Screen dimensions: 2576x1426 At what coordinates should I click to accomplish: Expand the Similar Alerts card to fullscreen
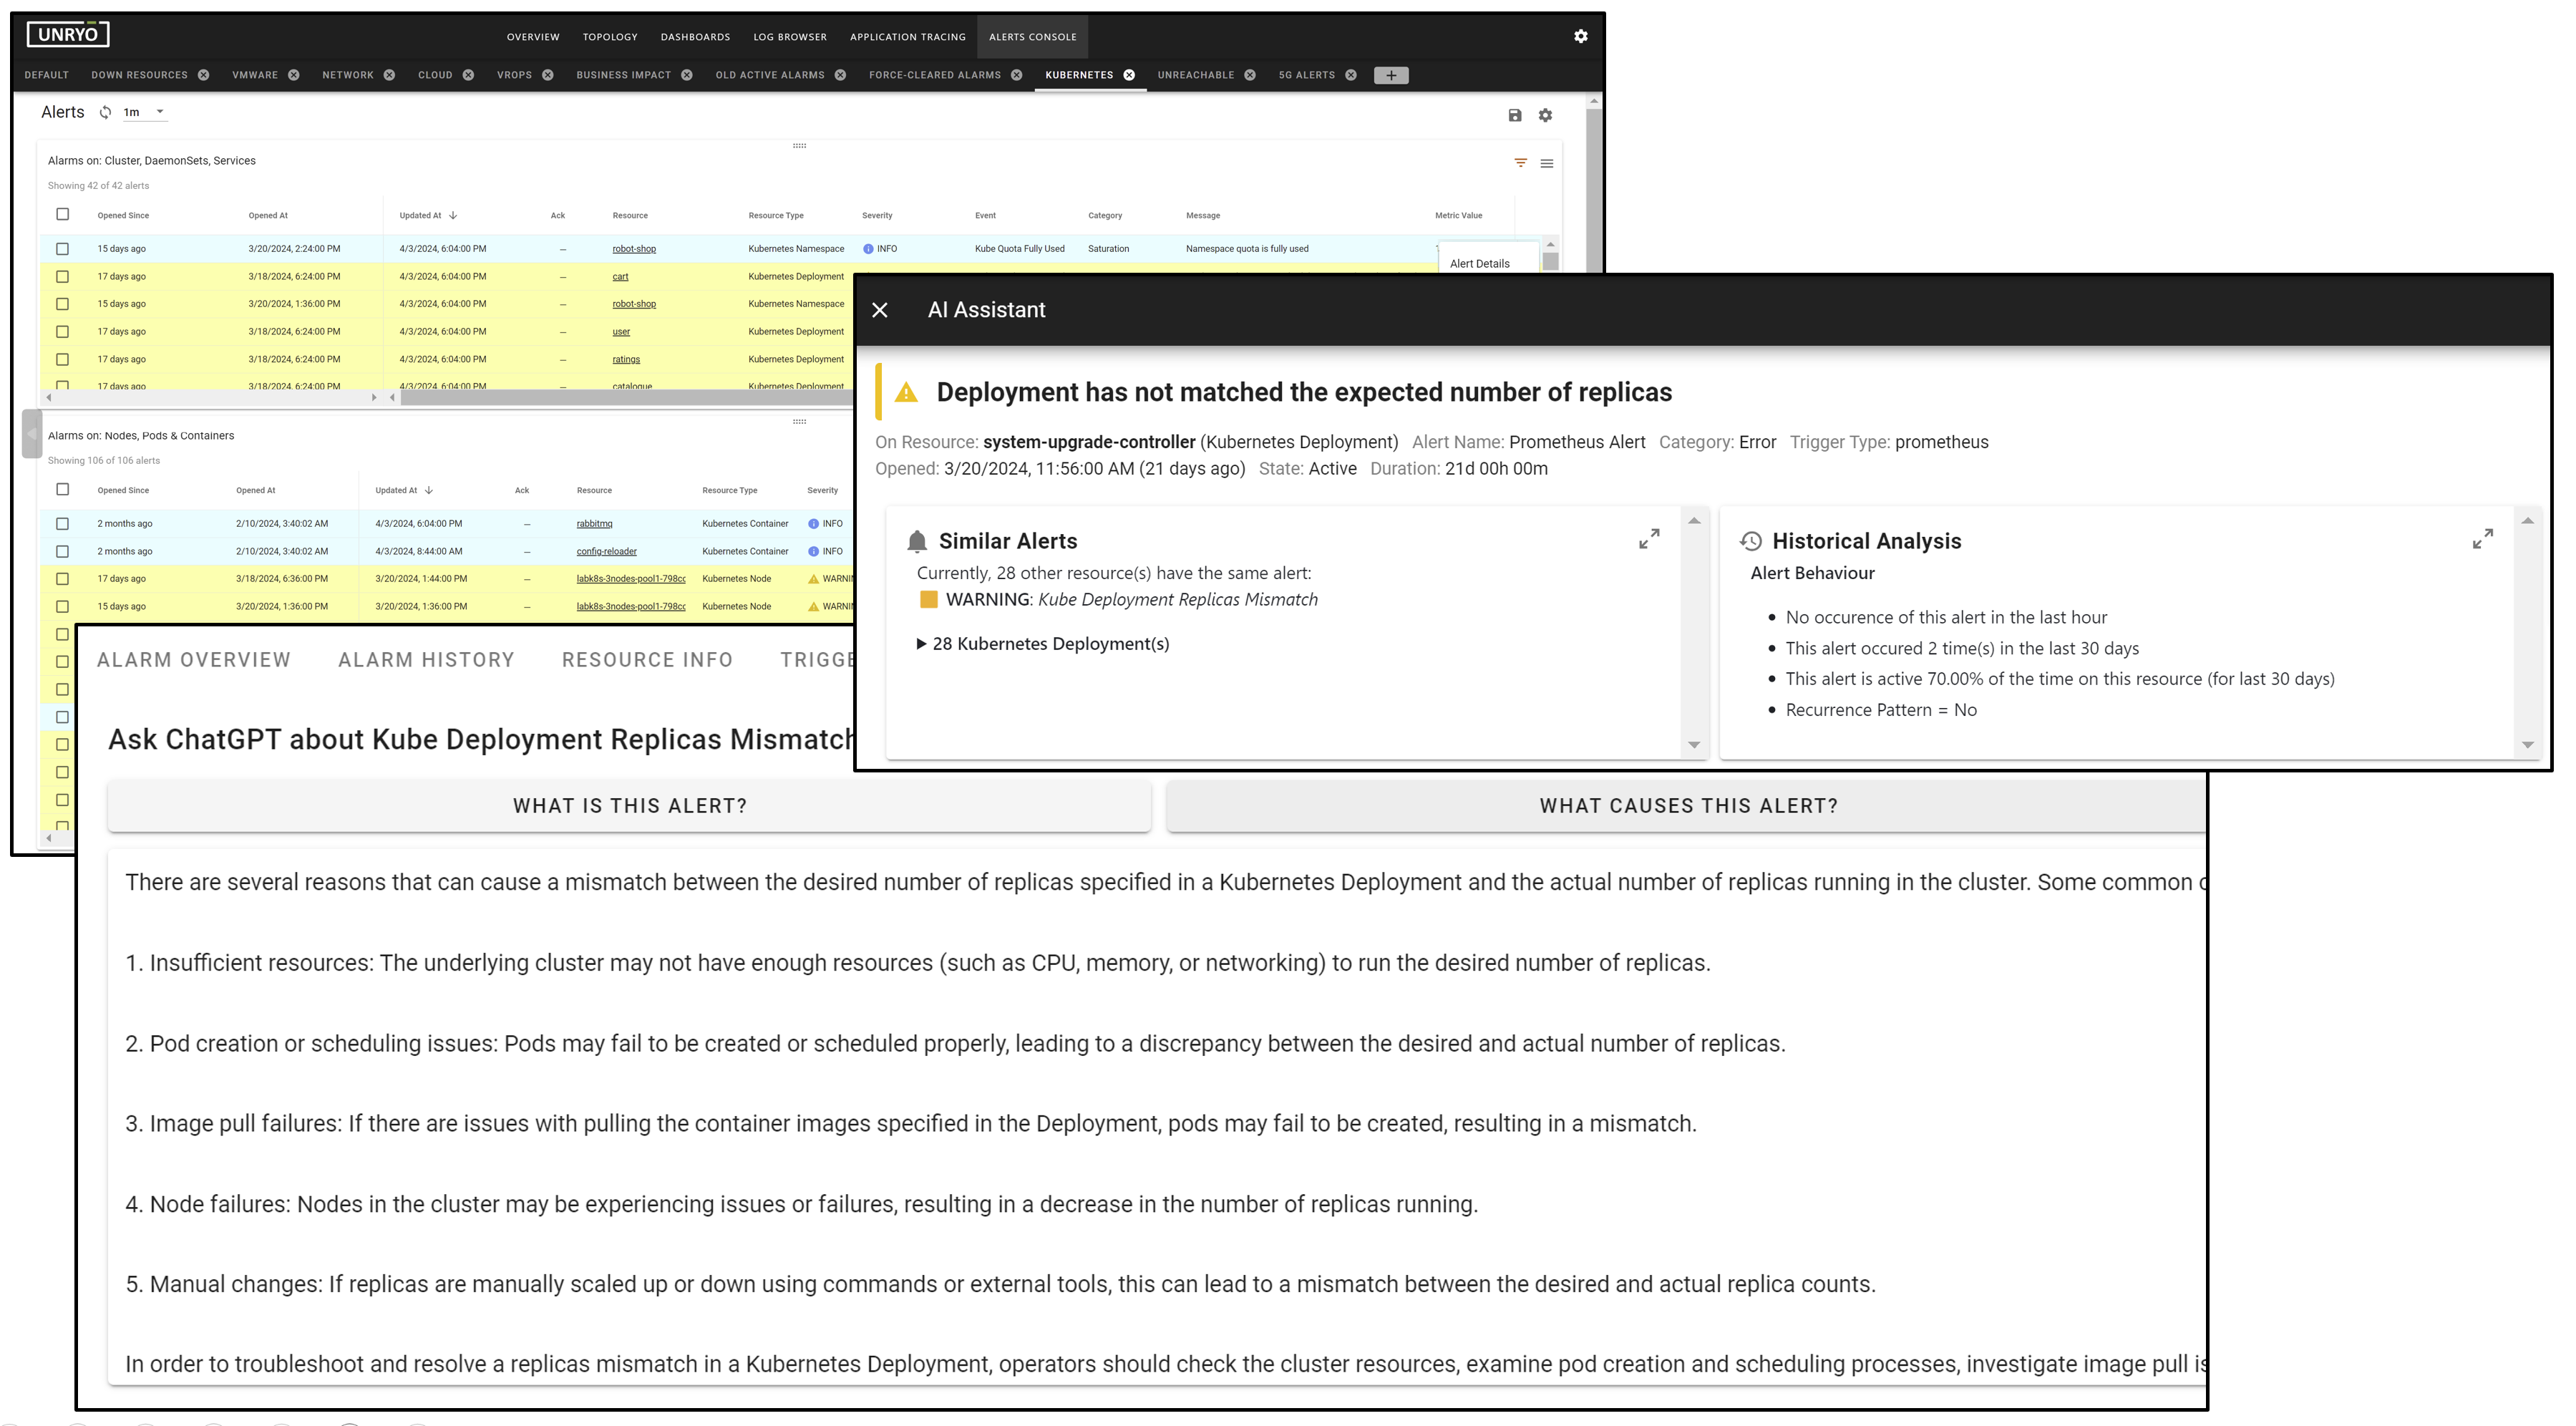click(x=1649, y=539)
